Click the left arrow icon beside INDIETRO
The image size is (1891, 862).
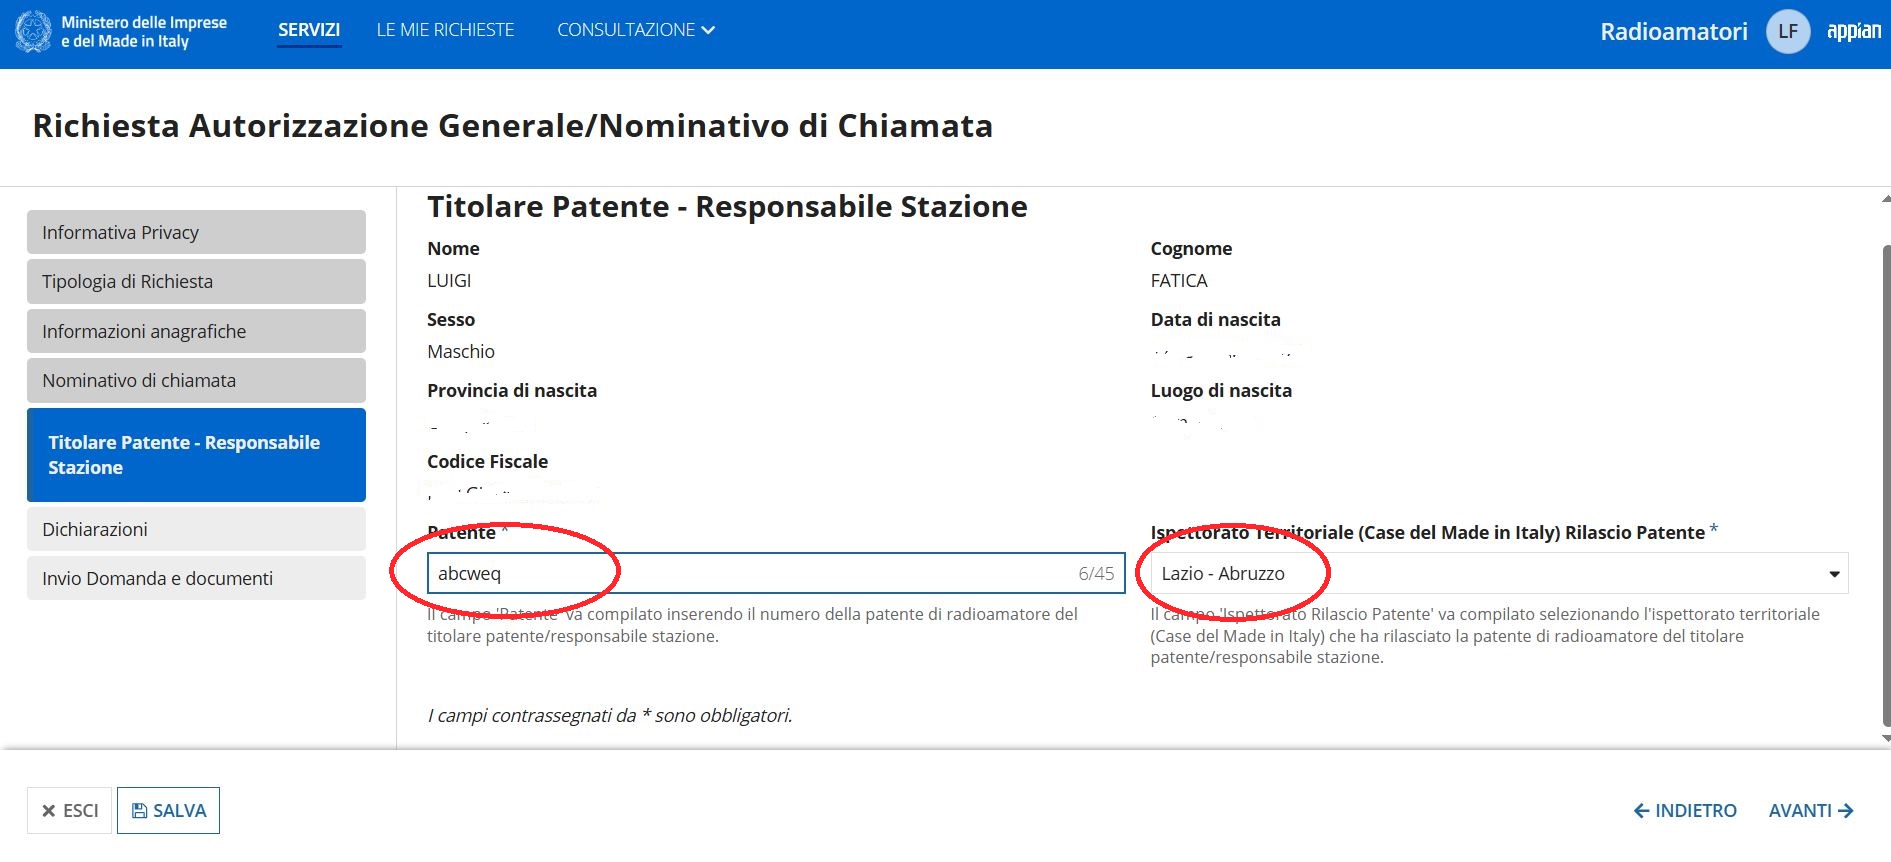tap(1641, 811)
